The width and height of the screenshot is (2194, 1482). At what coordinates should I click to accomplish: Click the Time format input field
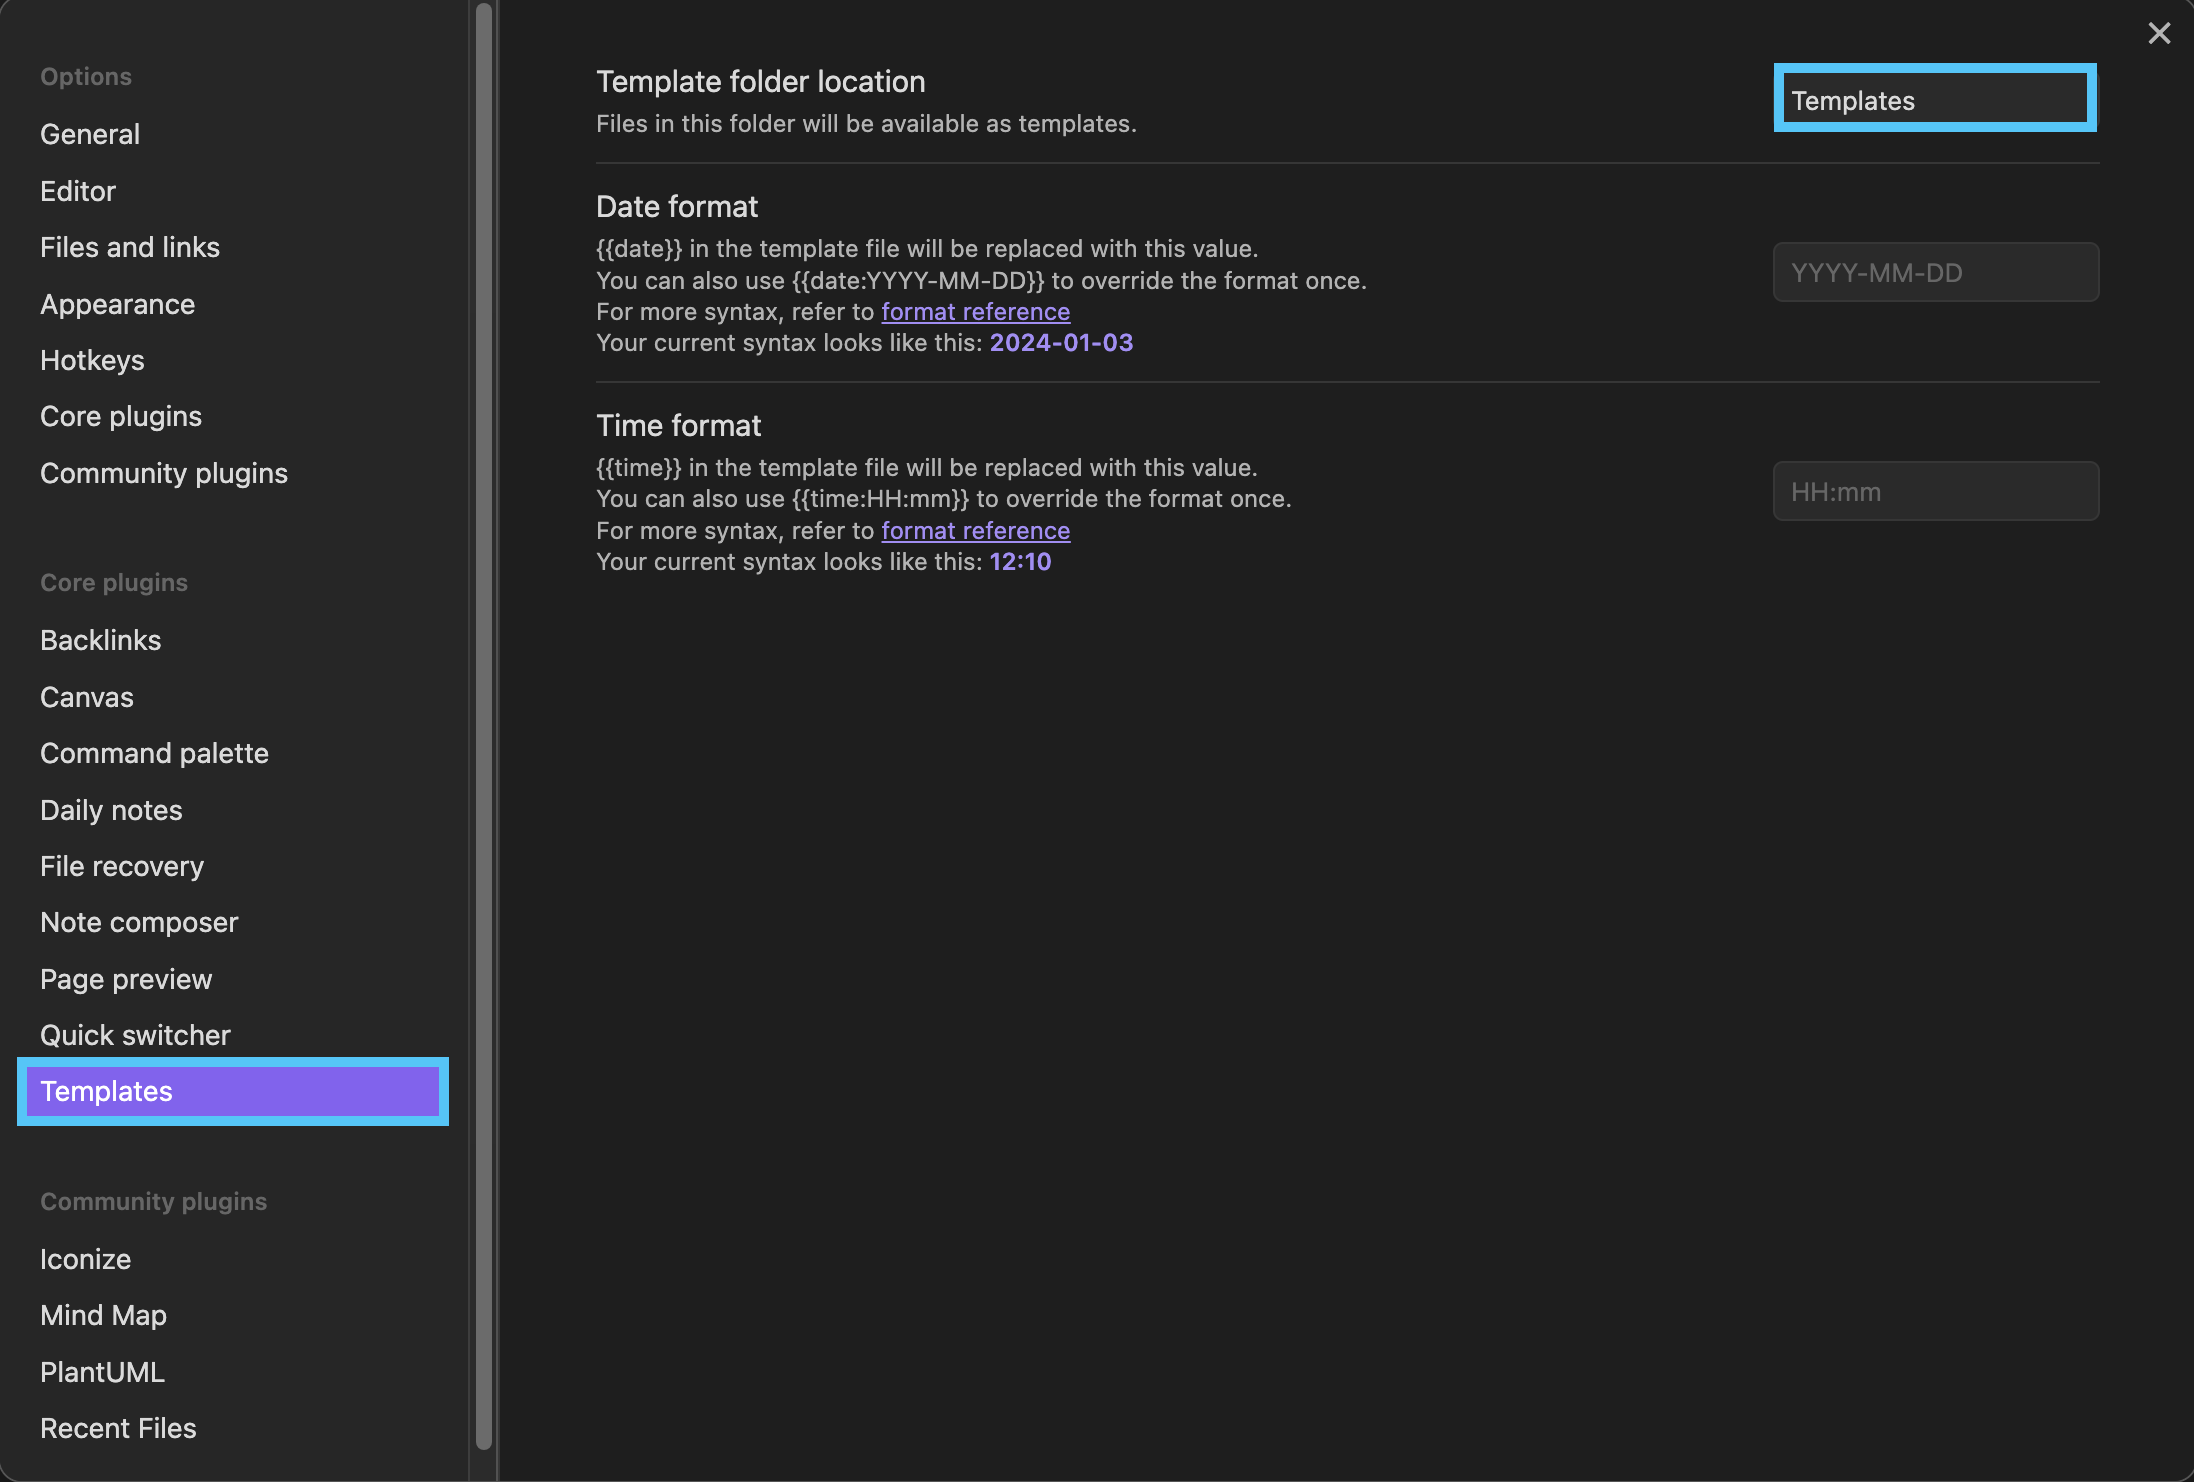tap(1934, 491)
